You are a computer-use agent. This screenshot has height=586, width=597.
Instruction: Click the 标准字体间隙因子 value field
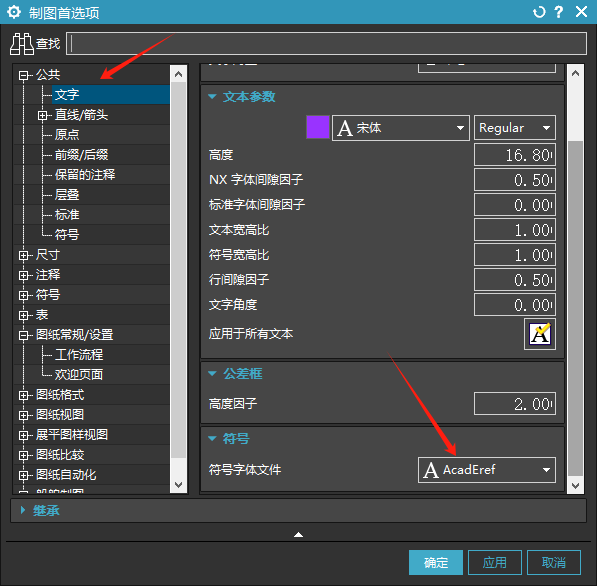tap(515, 205)
